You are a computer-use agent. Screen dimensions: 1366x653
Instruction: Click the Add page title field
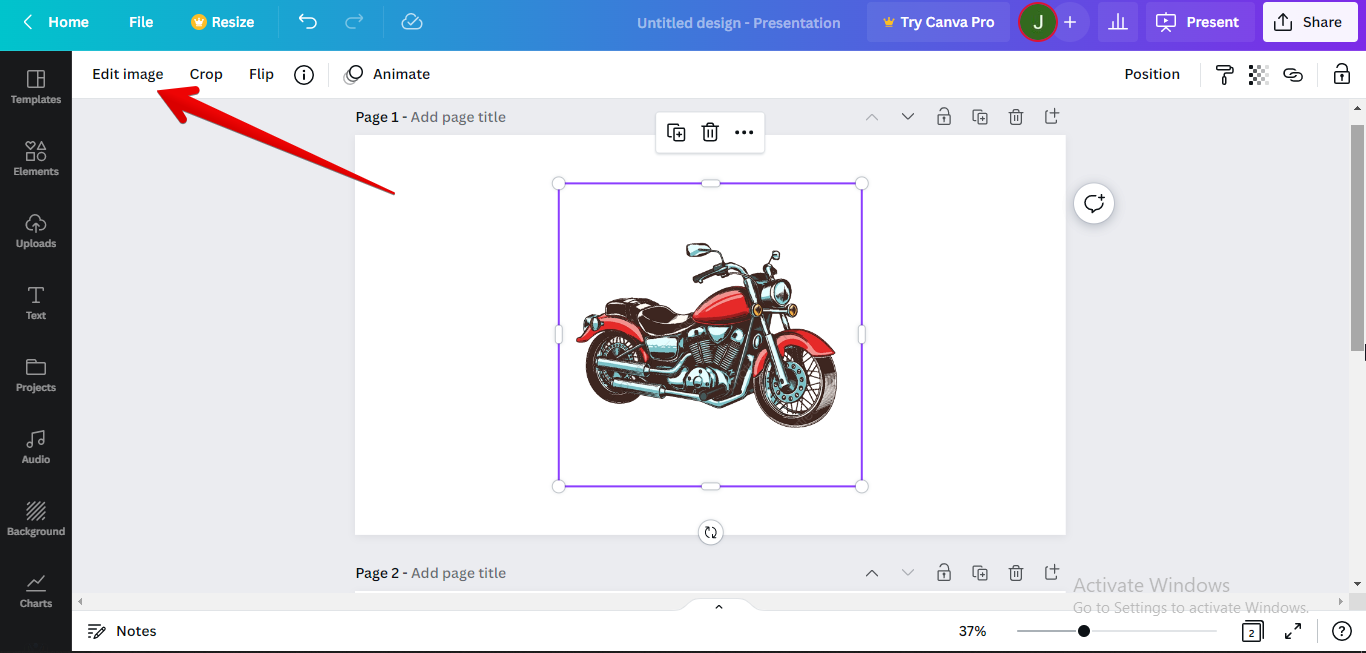pyautogui.click(x=458, y=116)
